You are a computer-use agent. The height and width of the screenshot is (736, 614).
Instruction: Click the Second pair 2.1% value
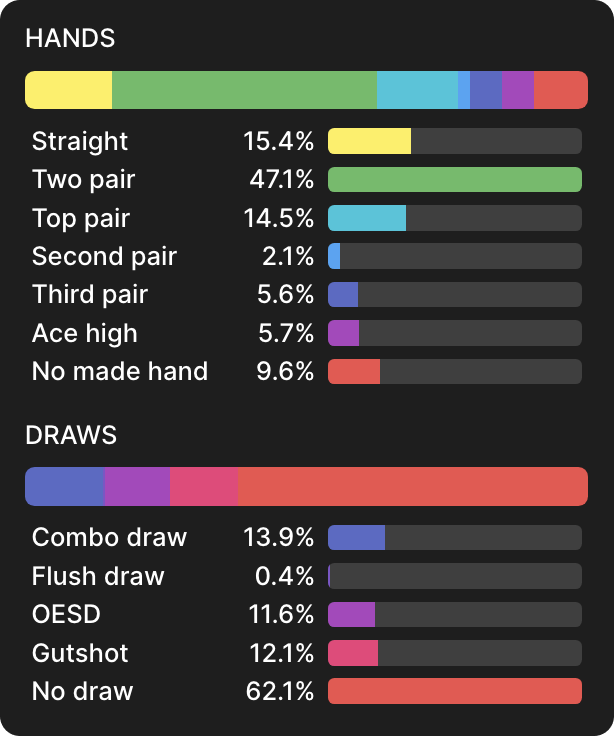288,256
